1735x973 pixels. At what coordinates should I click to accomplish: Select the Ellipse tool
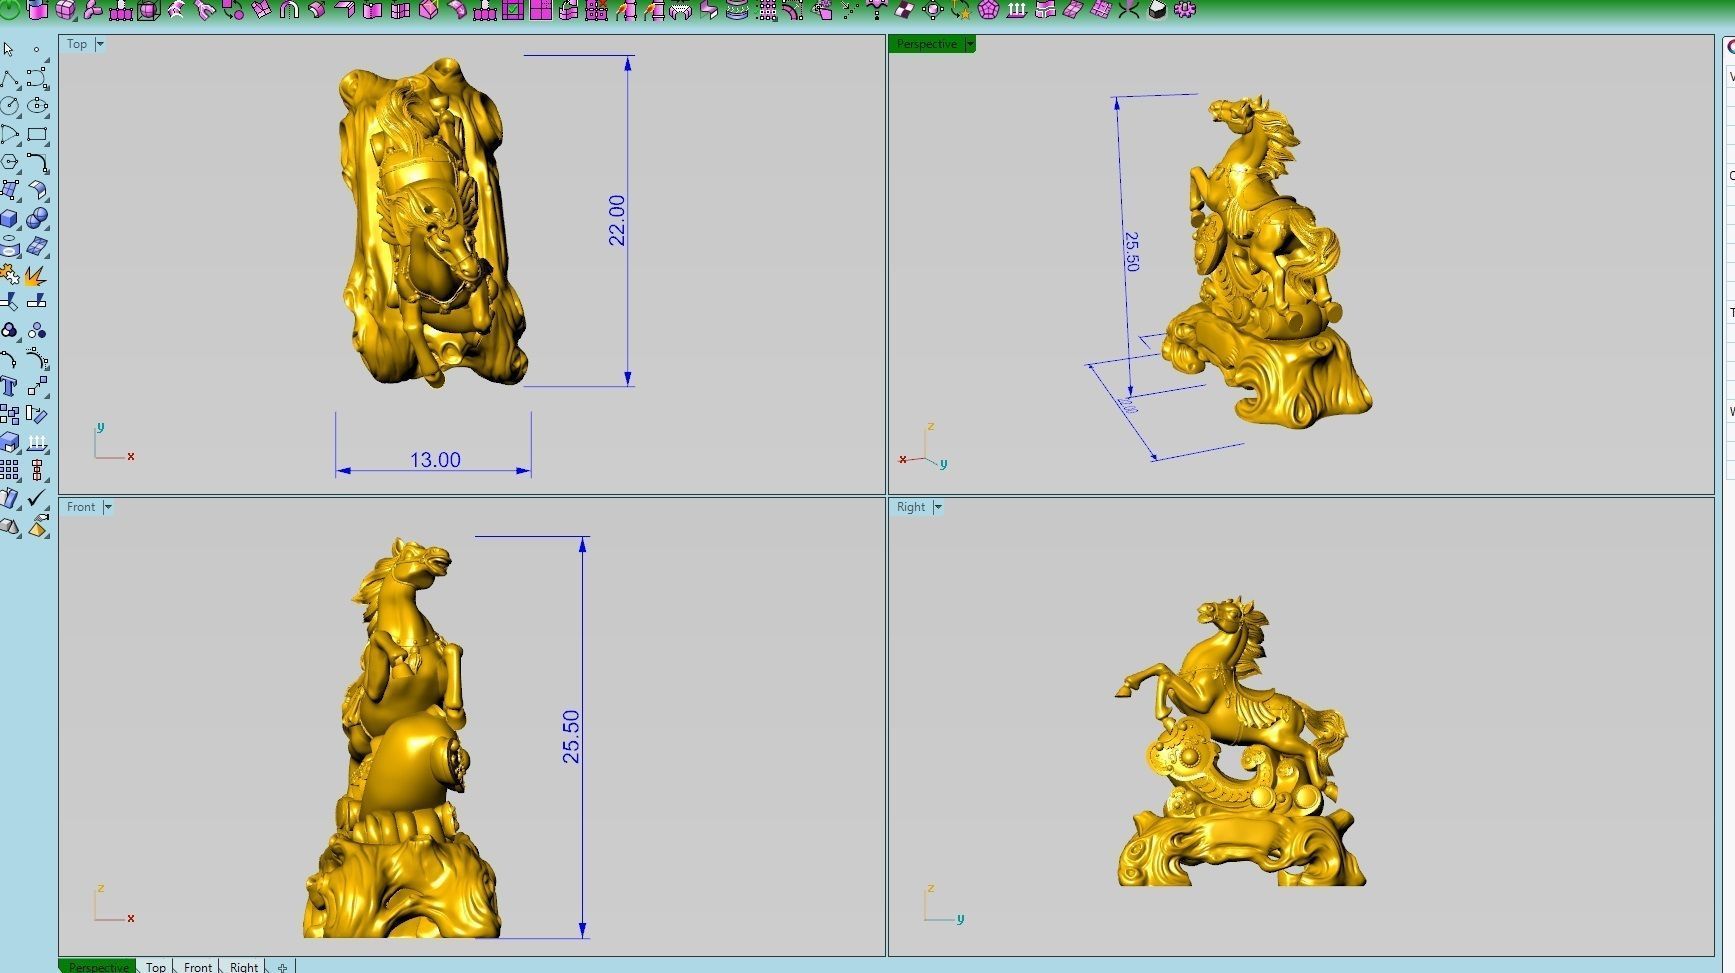pyautogui.click(x=37, y=105)
